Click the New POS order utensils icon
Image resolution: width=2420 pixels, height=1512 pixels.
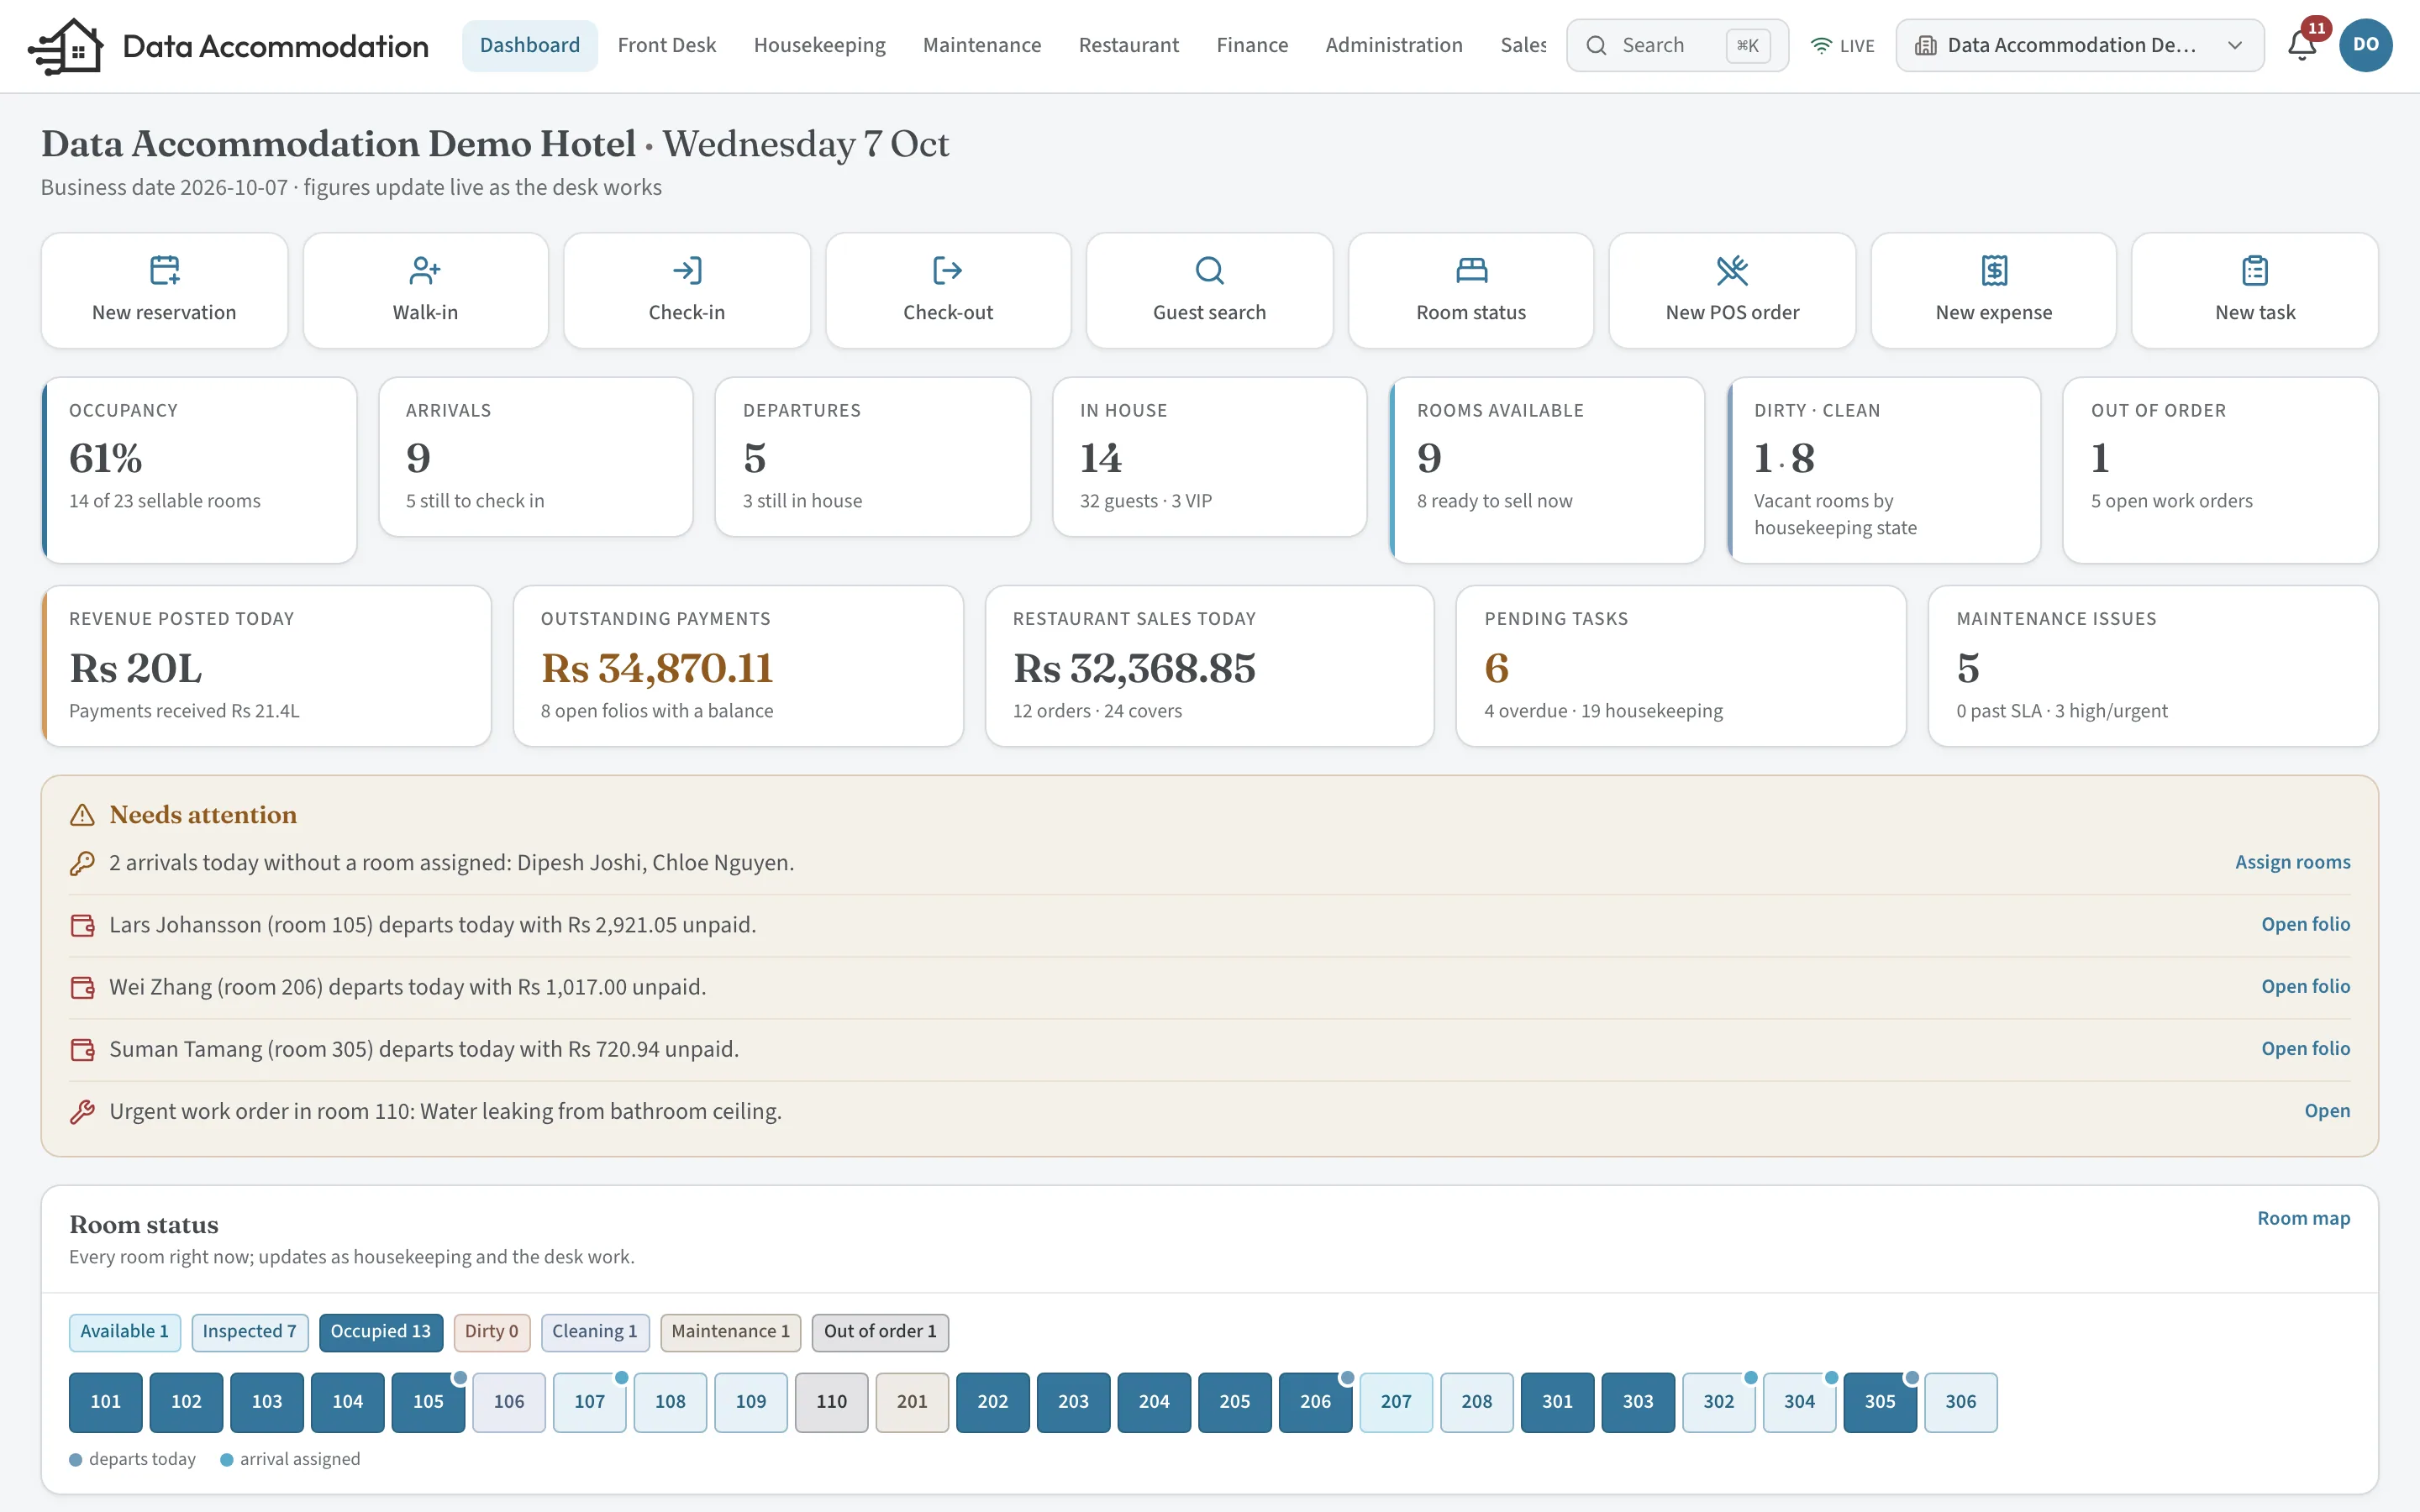pyautogui.click(x=1732, y=270)
